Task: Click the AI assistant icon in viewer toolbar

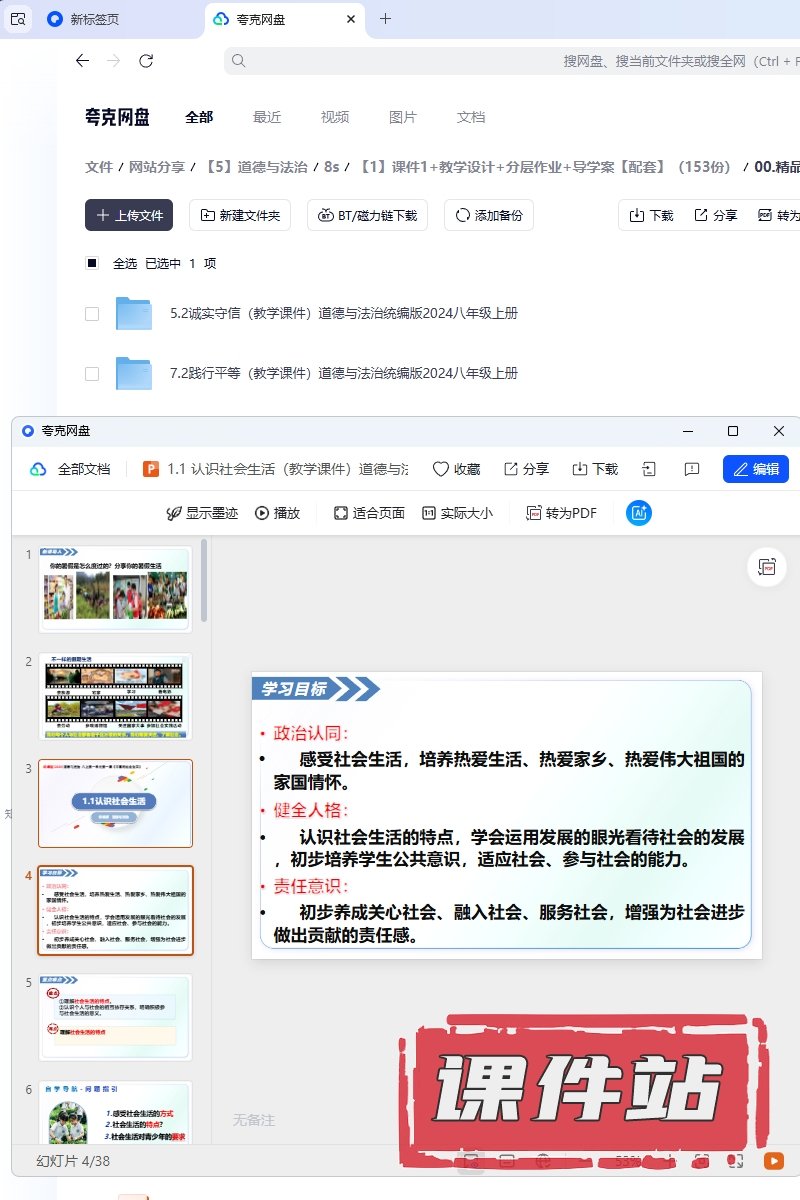Action: coord(638,513)
